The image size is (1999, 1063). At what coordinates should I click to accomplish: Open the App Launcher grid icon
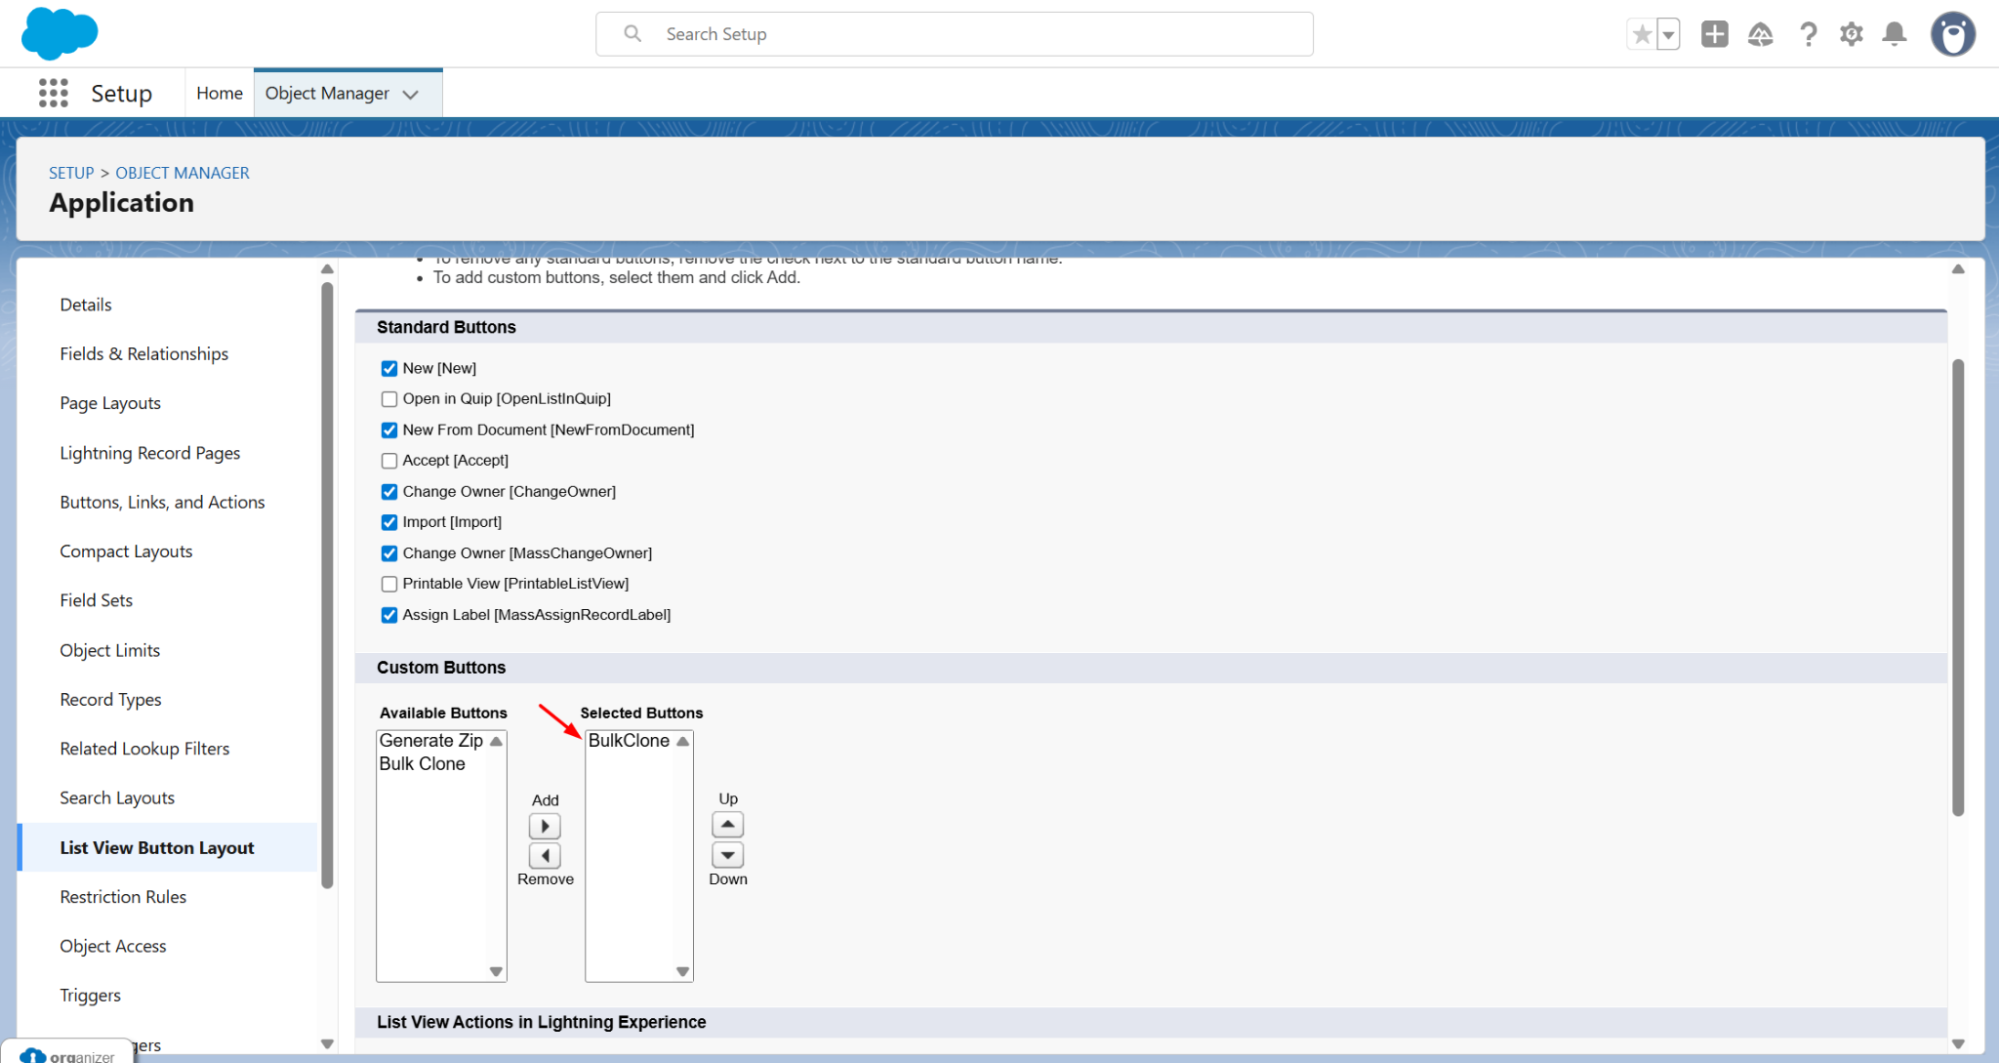tap(53, 93)
